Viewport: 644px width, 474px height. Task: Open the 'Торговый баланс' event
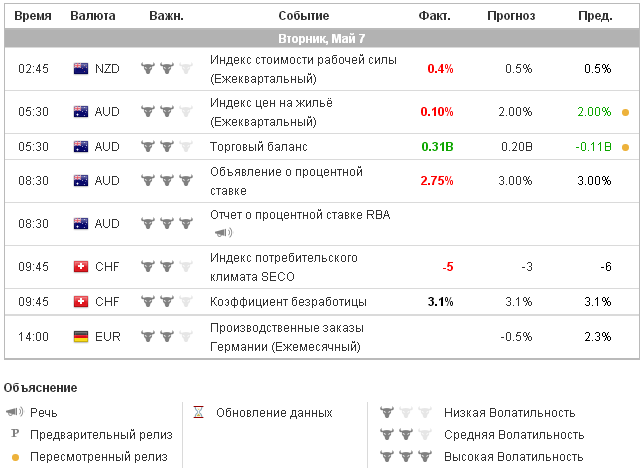pos(258,147)
